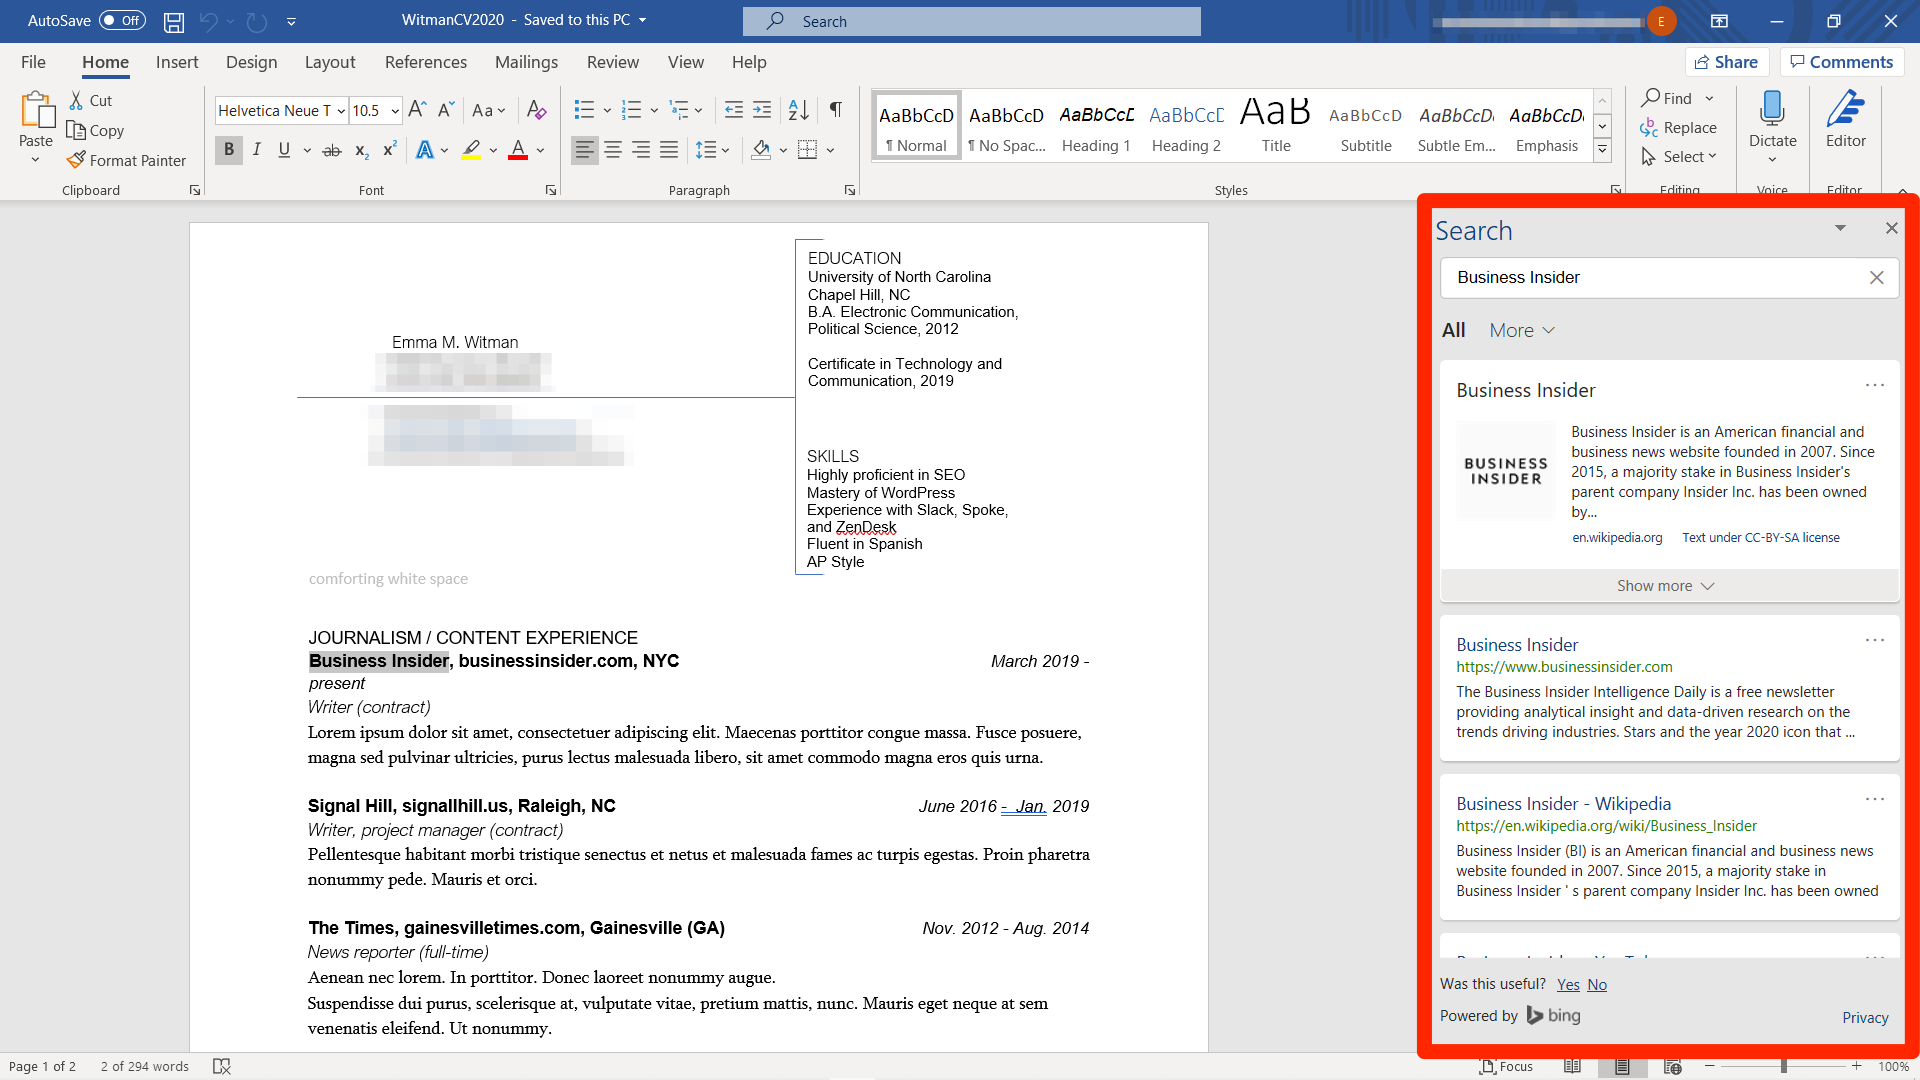Click the zoom slider in status bar
Viewport: 1920px width, 1080px height.
1783,1066
